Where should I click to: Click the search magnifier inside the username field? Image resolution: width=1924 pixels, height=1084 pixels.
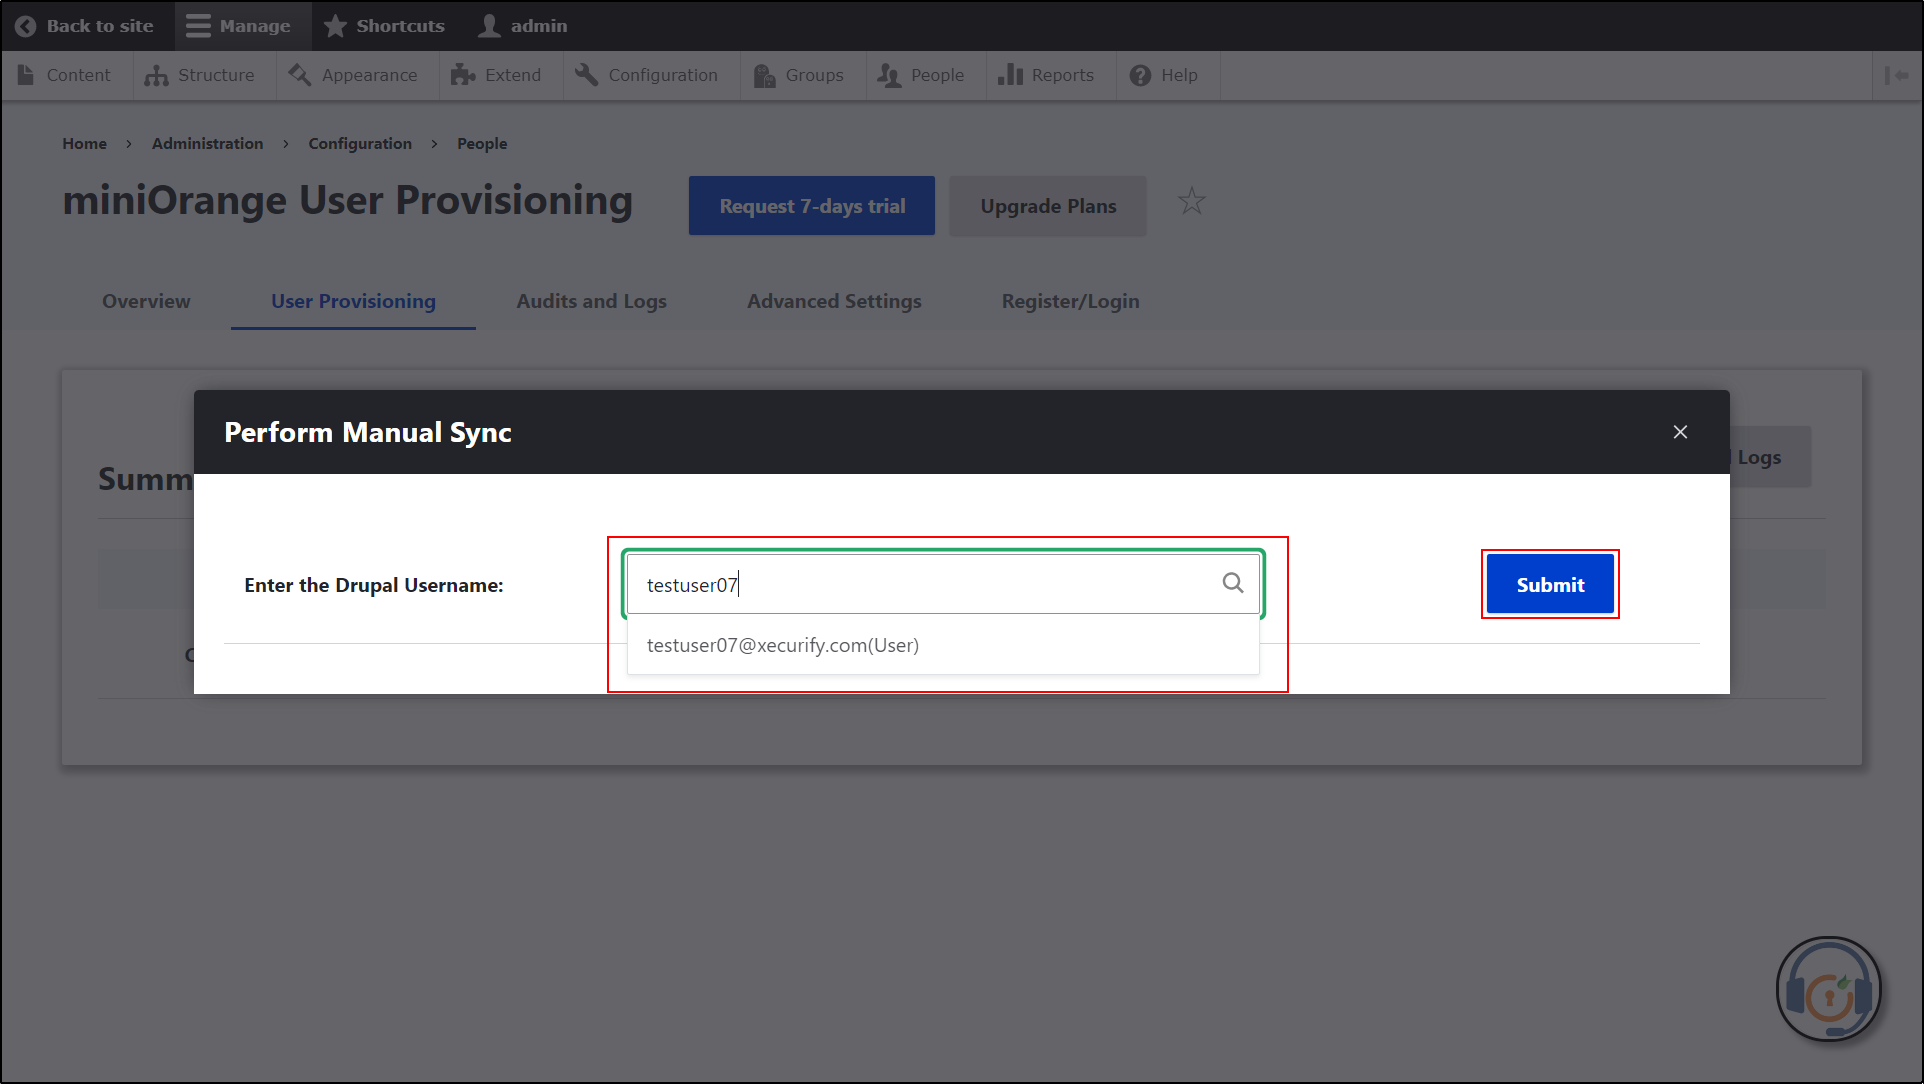pyautogui.click(x=1232, y=583)
